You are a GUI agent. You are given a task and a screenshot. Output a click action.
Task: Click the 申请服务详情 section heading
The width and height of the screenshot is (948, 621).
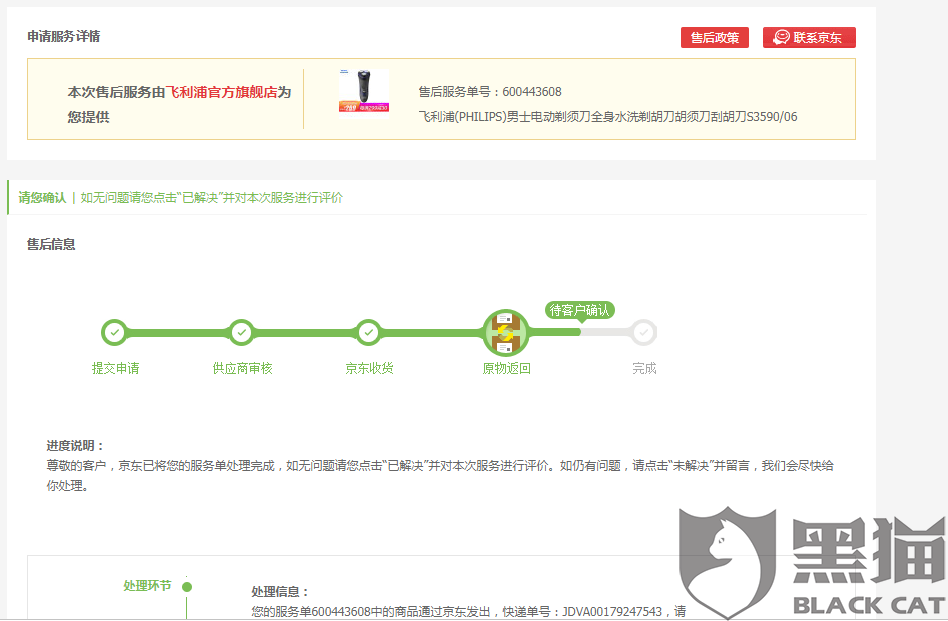pyautogui.click(x=64, y=36)
